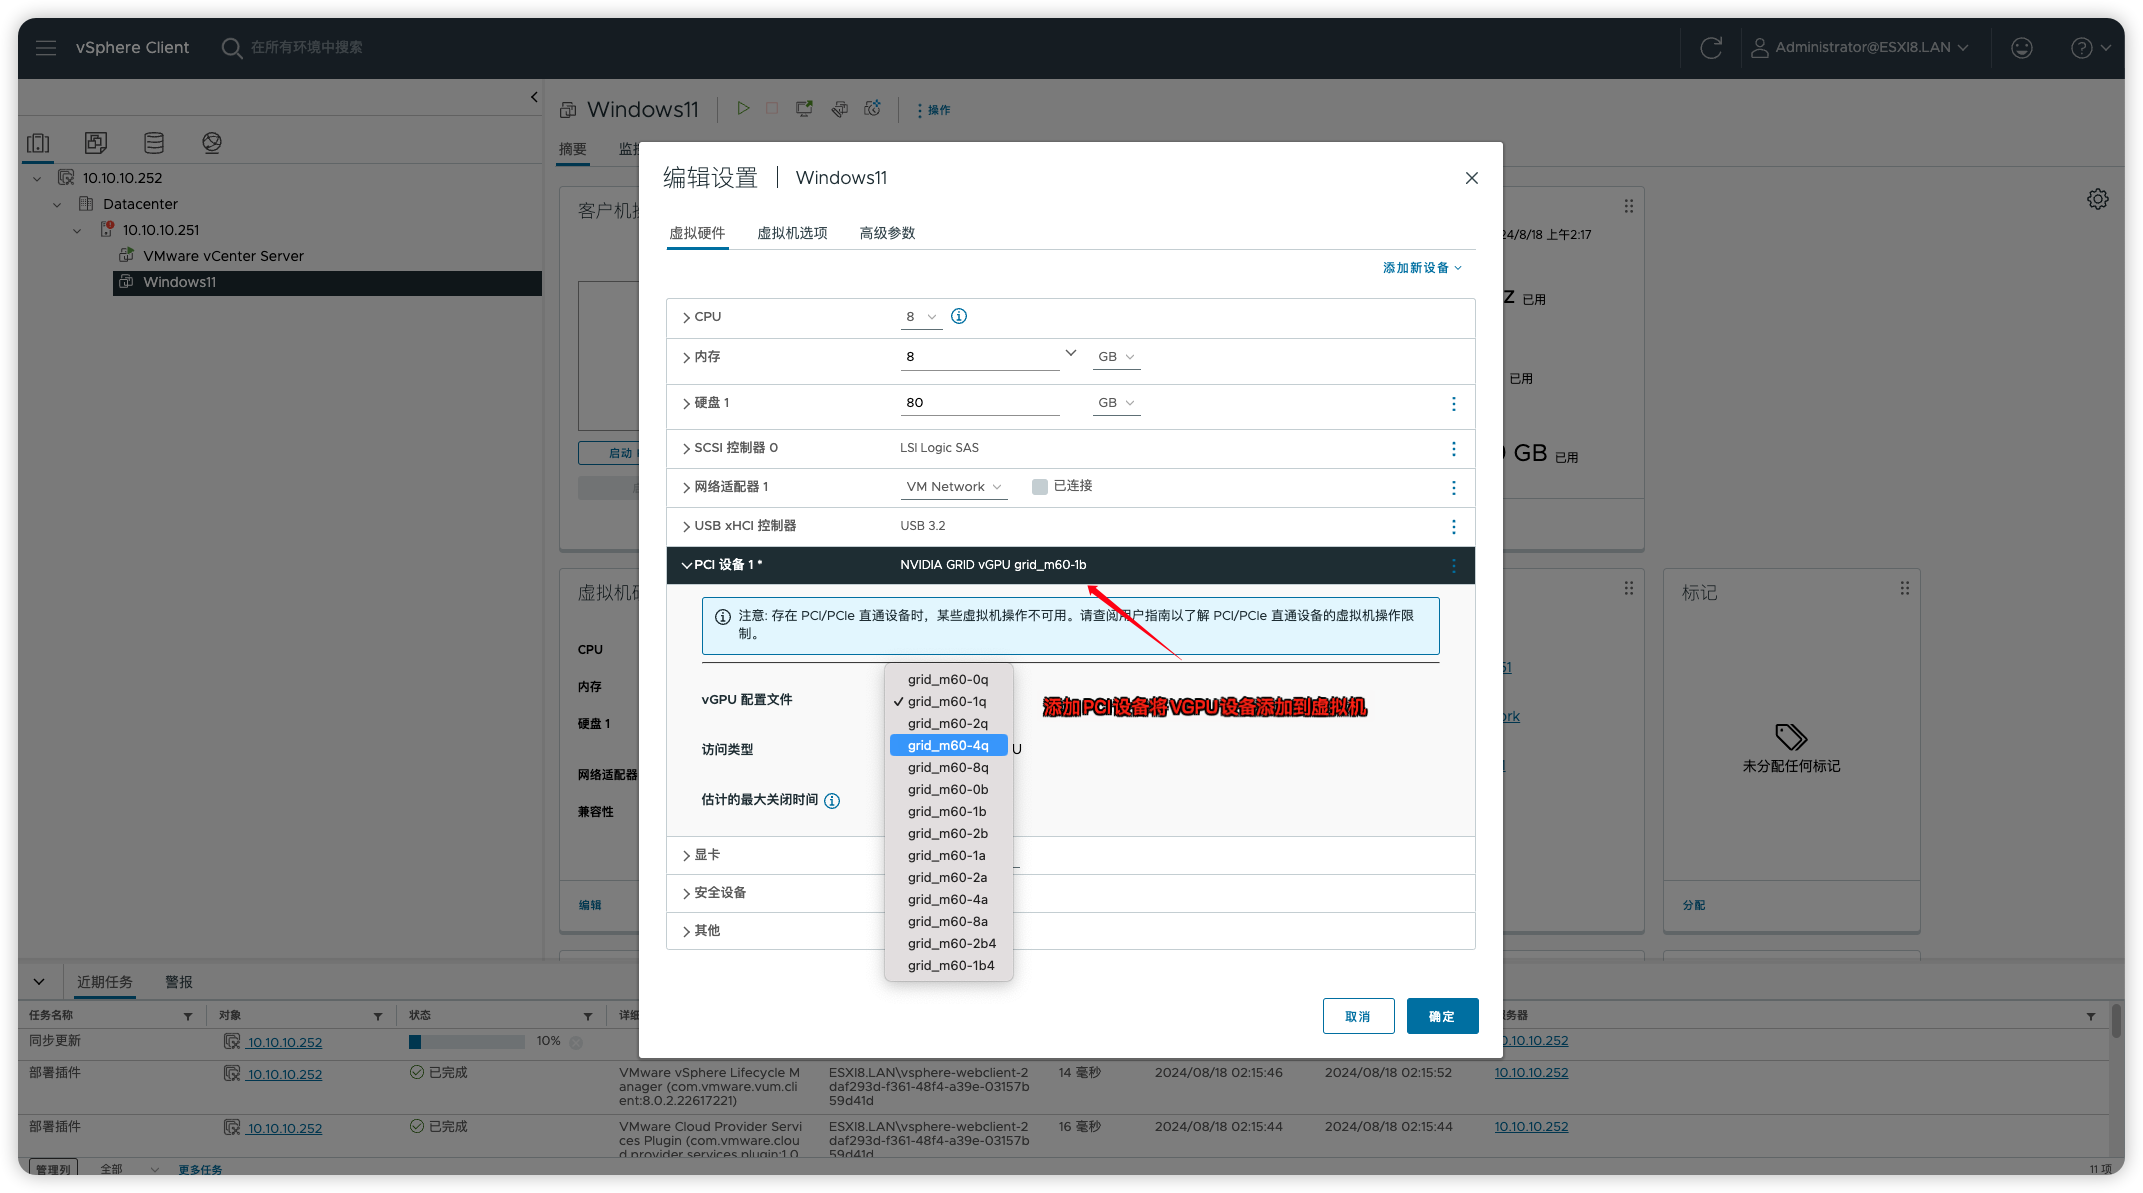
Task: Click the sync update progress bar
Action: 466,1042
